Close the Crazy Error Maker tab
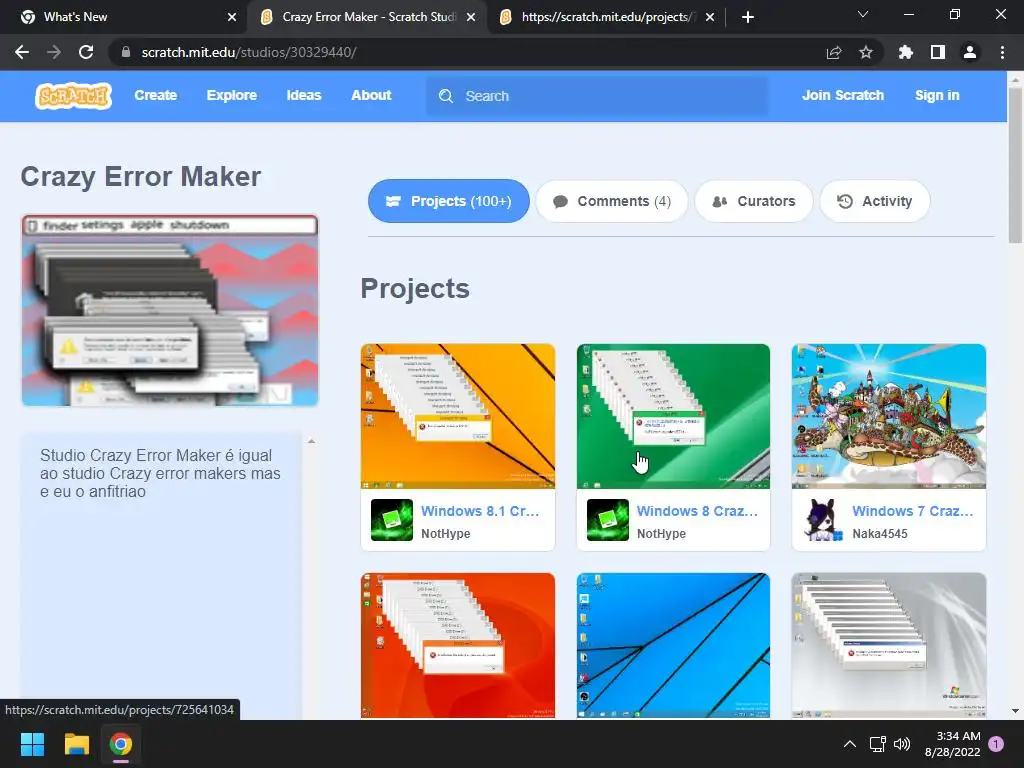Screen dimensions: 1024x768 coord(471,17)
